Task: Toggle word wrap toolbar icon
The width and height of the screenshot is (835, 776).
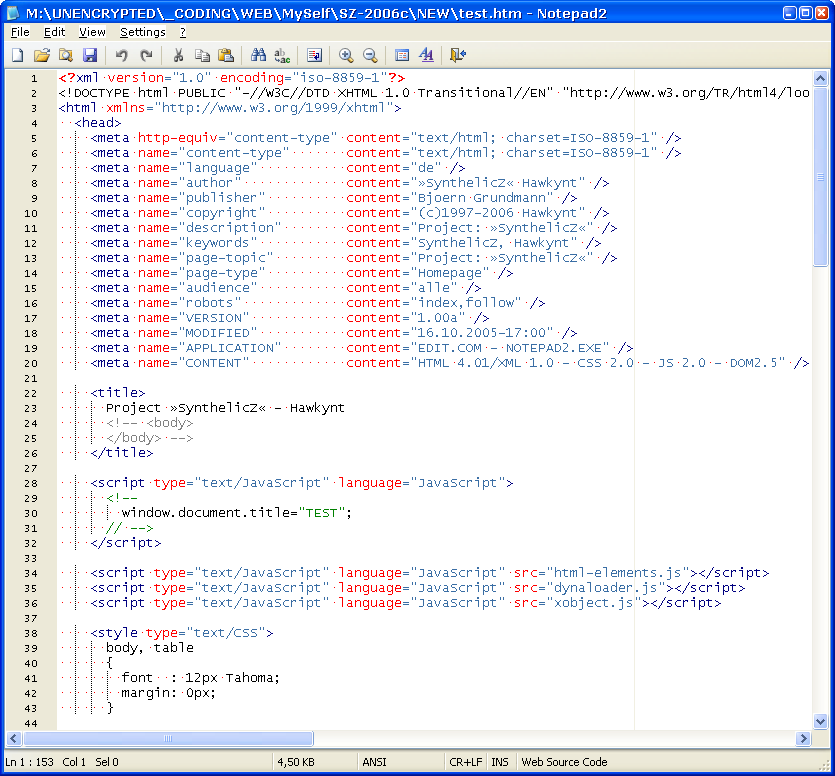Action: 314,55
